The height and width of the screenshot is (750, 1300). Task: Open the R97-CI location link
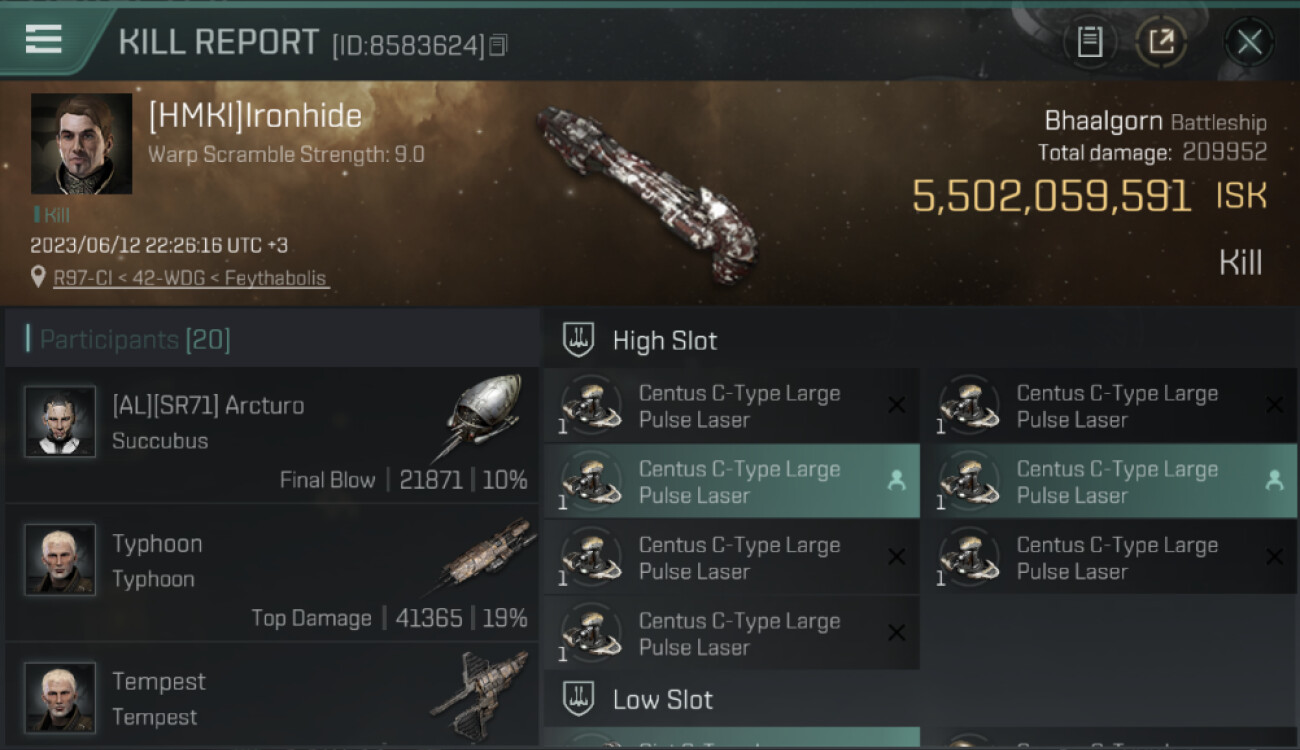pyautogui.click(x=190, y=278)
